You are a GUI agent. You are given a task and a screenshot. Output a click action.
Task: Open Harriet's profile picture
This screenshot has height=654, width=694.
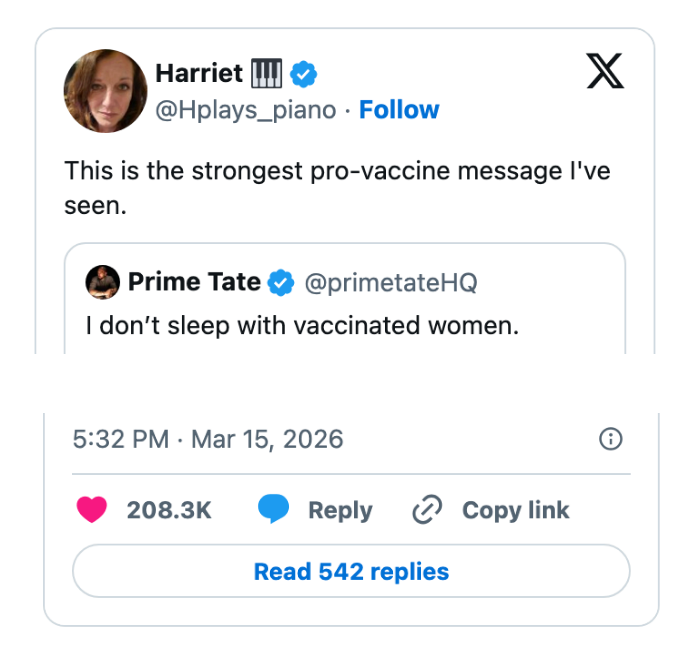coord(105,90)
